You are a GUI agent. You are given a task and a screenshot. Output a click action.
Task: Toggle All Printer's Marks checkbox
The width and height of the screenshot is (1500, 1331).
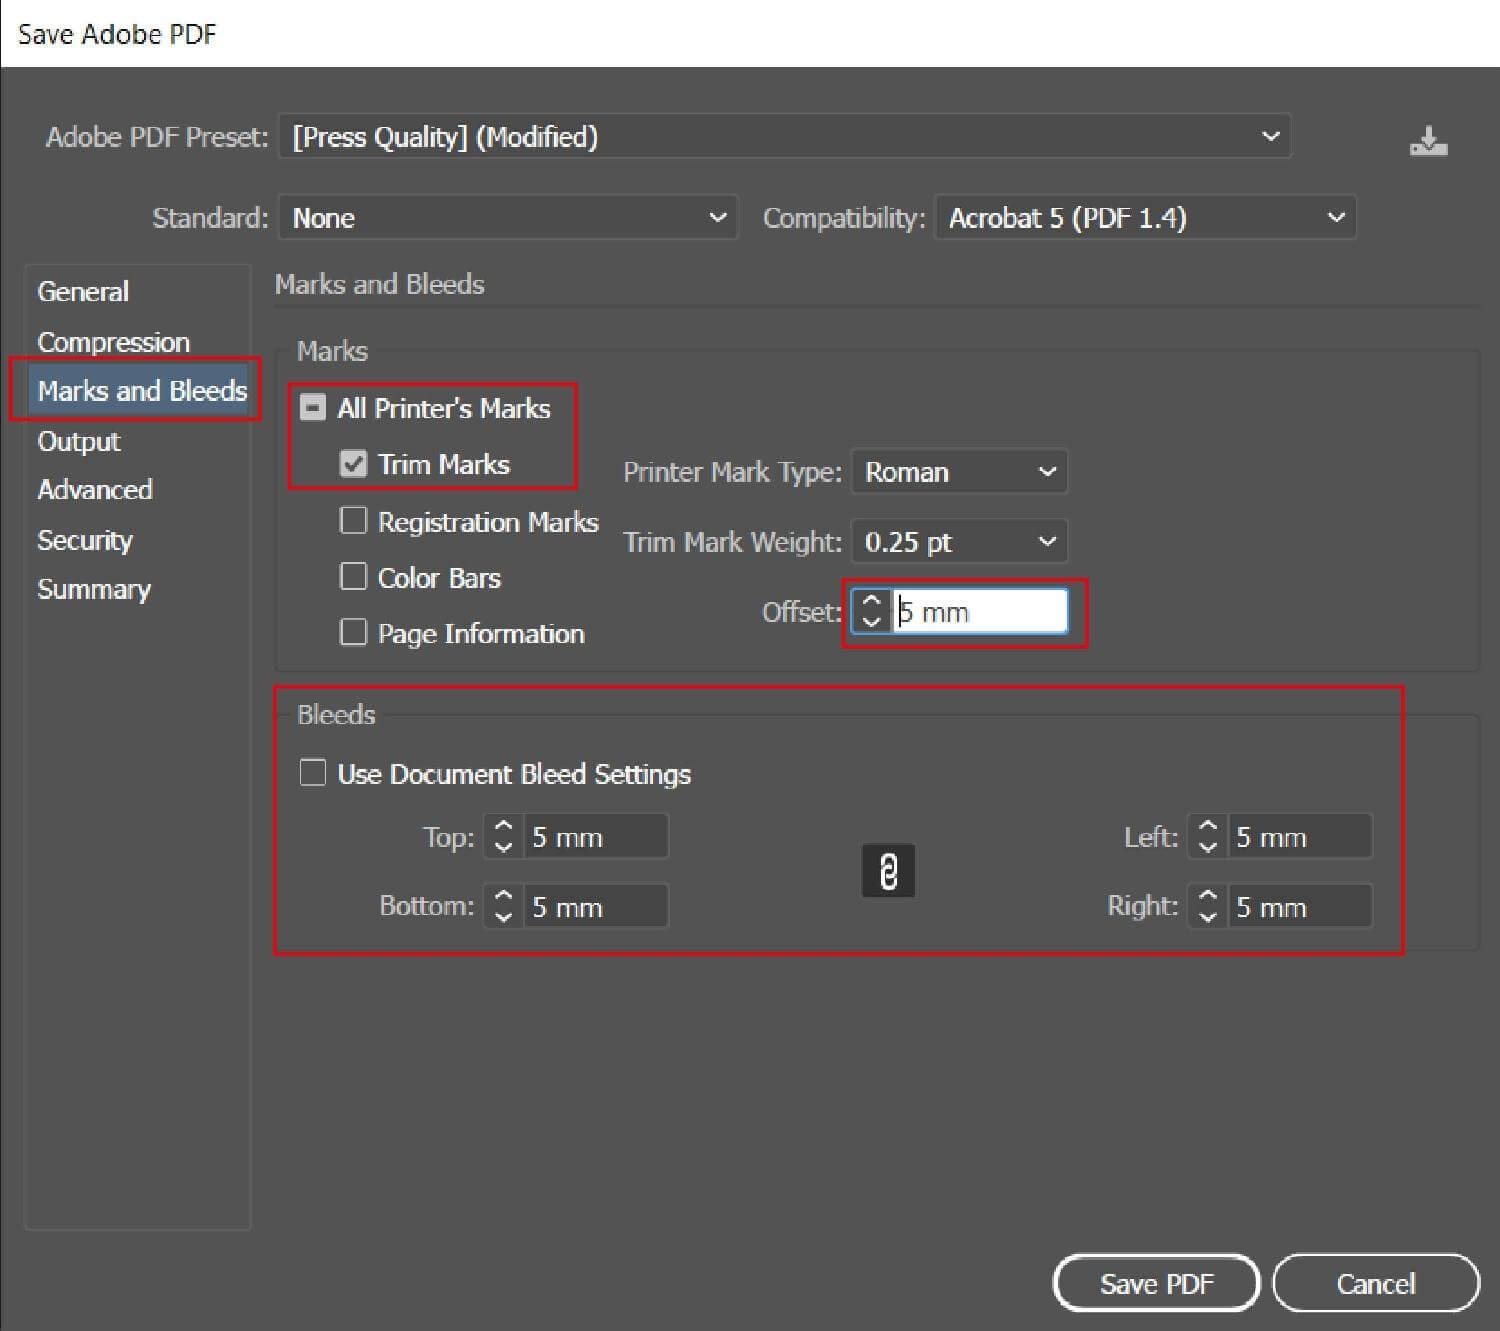click(x=313, y=408)
